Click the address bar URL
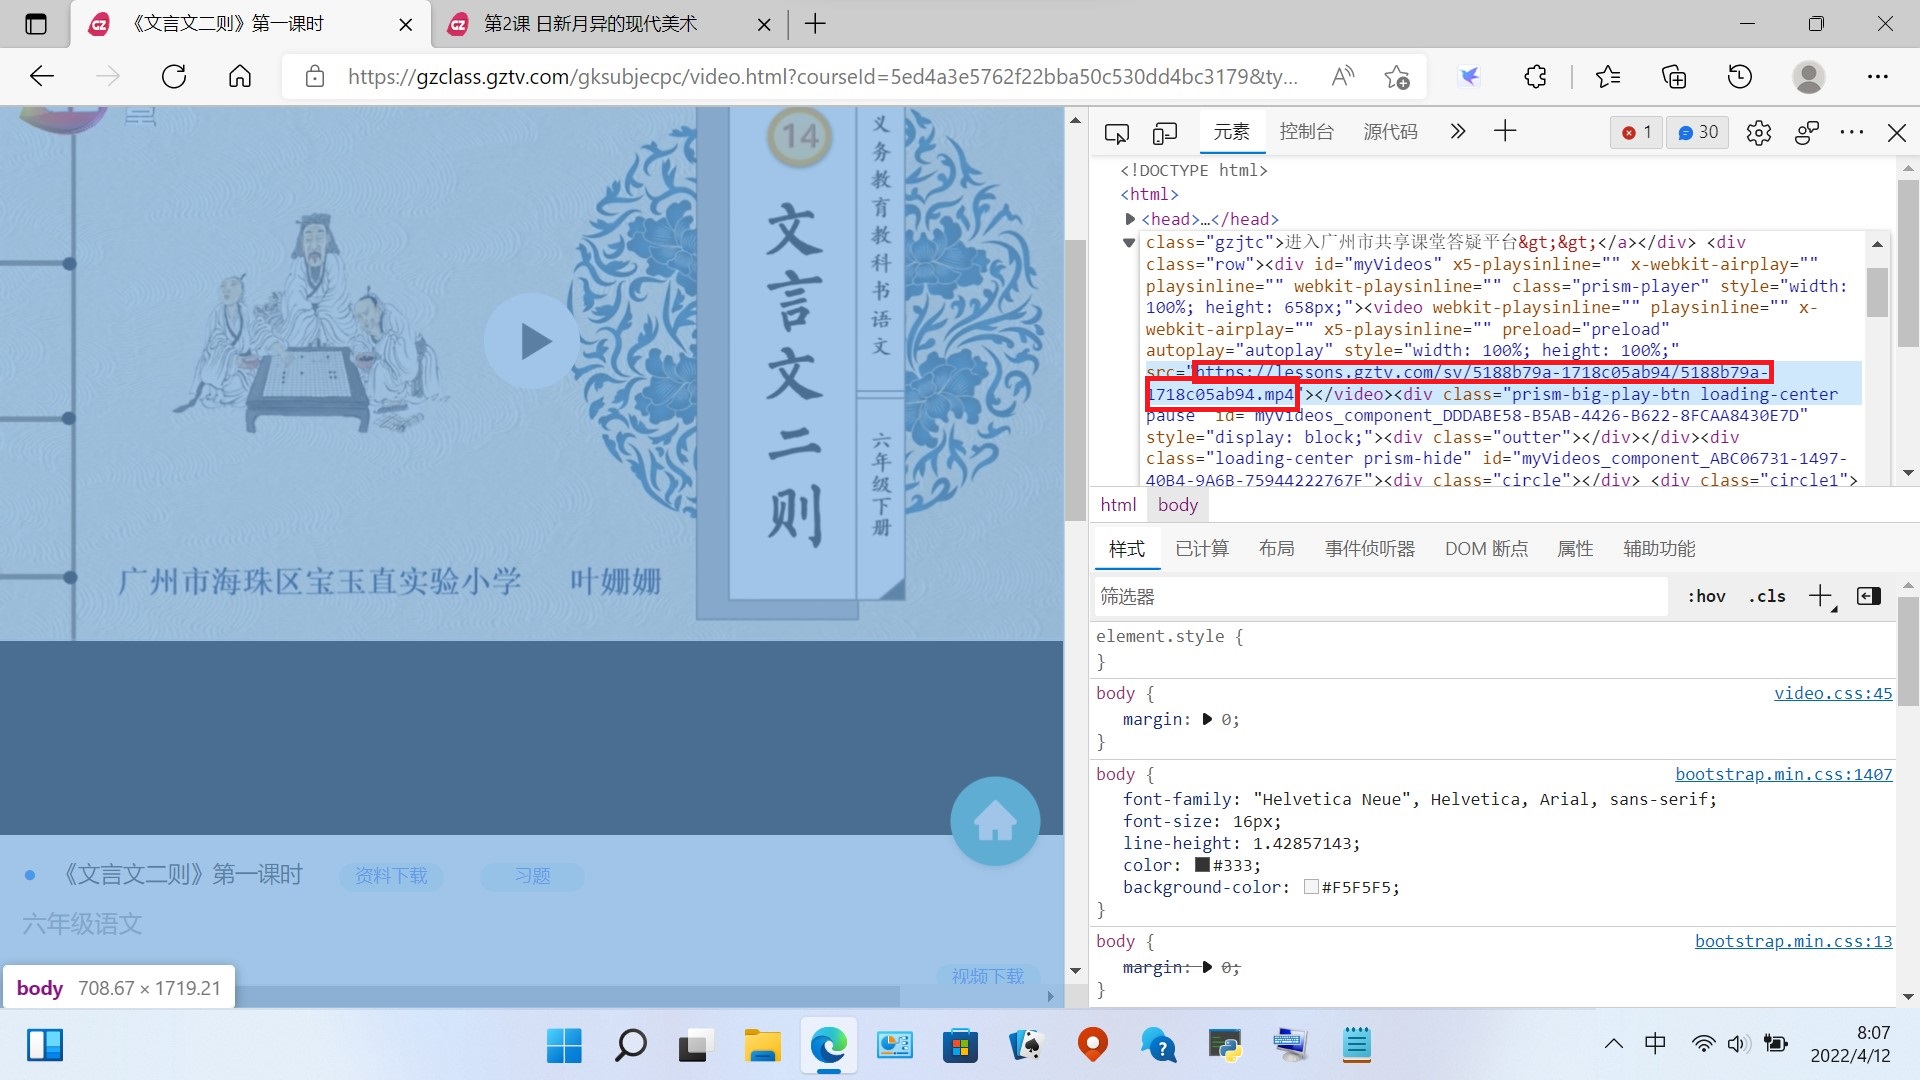 click(x=823, y=77)
